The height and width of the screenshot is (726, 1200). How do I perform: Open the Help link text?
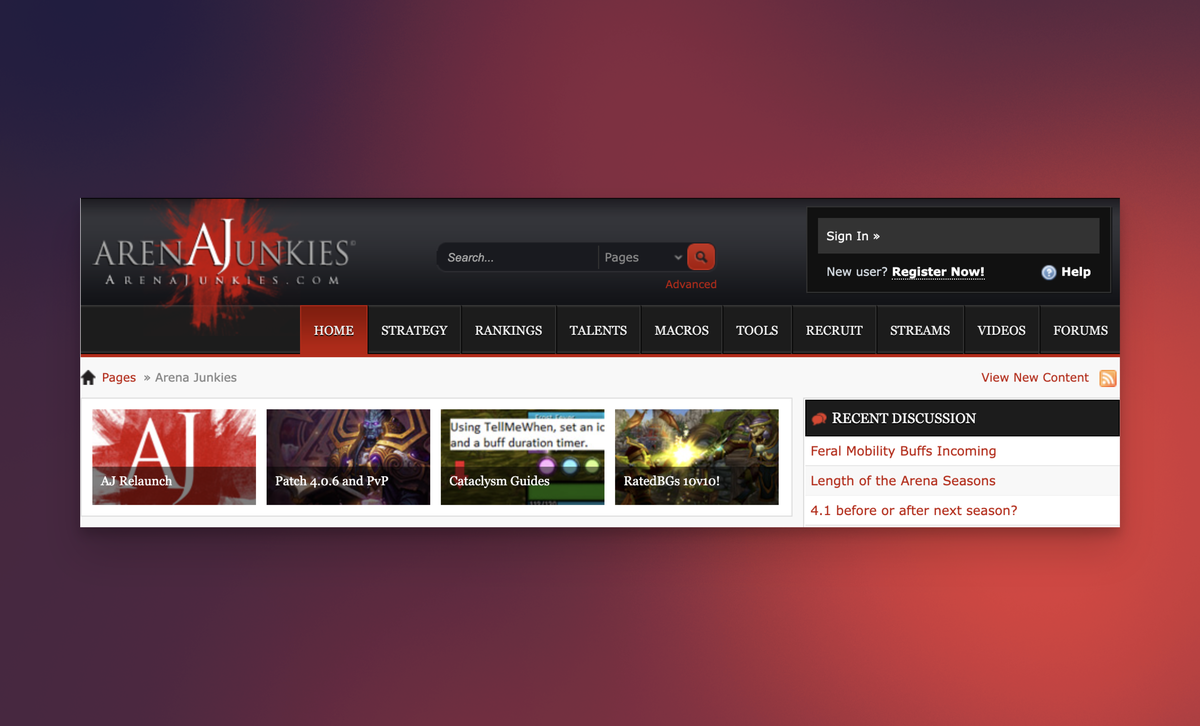coord(1076,272)
